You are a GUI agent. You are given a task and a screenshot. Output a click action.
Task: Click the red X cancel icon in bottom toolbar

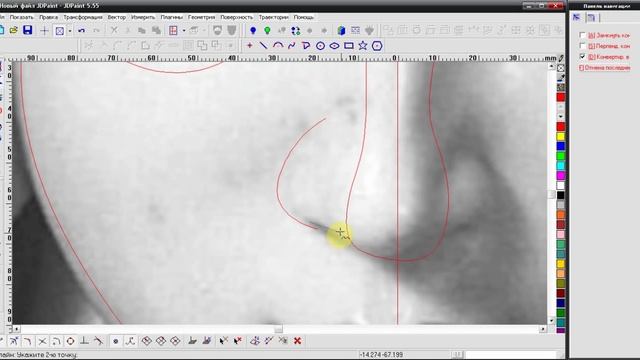pos(298,341)
